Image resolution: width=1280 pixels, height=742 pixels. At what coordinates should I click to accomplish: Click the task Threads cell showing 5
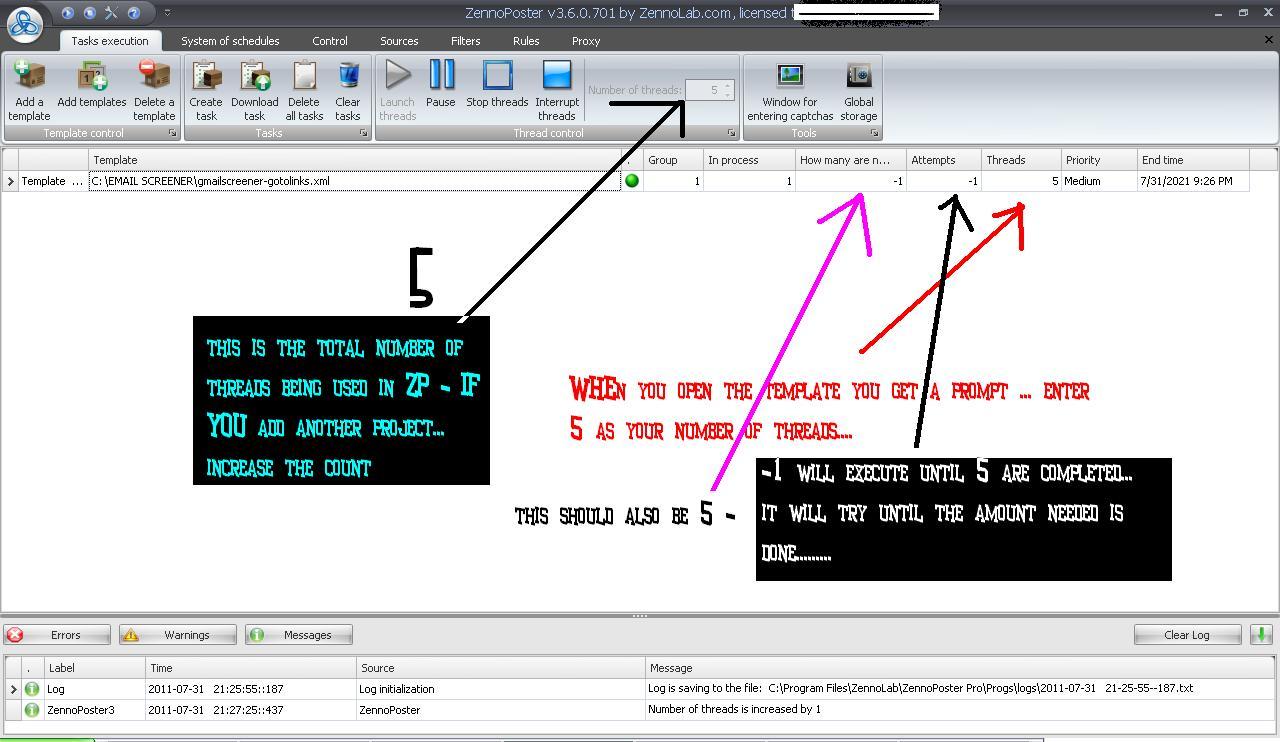pos(1021,181)
